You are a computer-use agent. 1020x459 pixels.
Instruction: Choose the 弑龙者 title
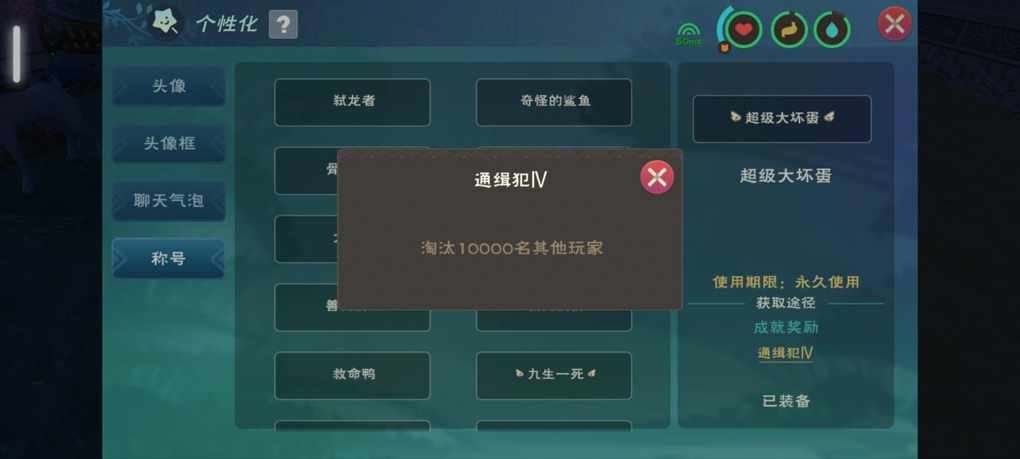click(352, 102)
